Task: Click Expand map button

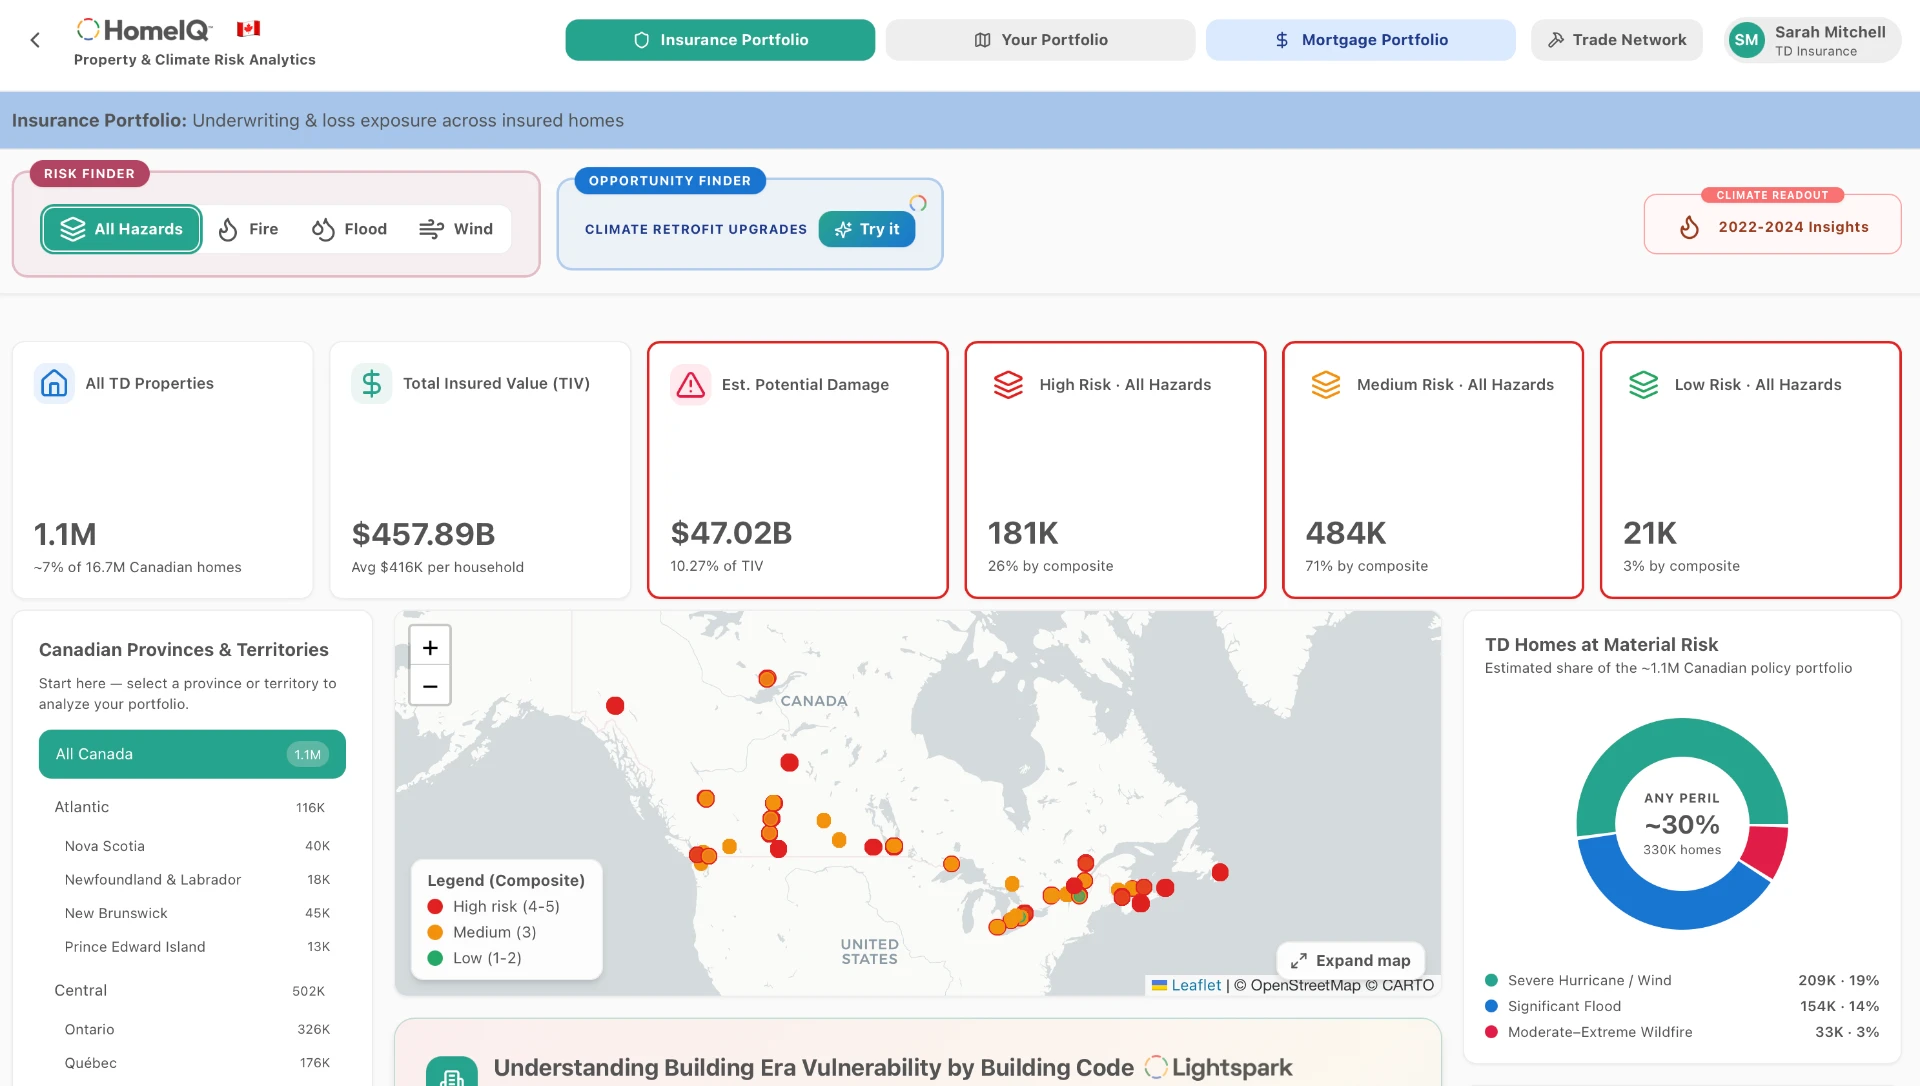Action: click(x=1350, y=960)
